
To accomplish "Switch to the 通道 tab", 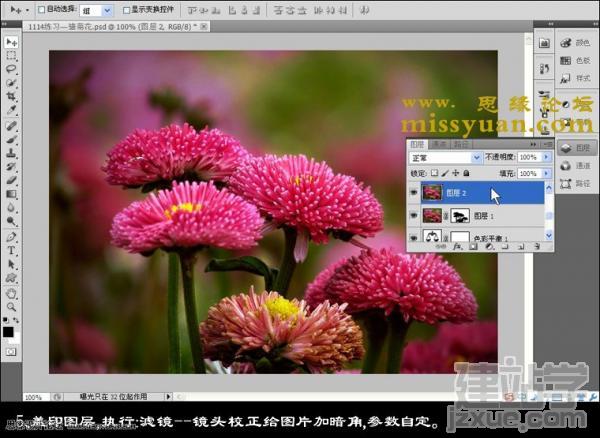I will tap(439, 144).
